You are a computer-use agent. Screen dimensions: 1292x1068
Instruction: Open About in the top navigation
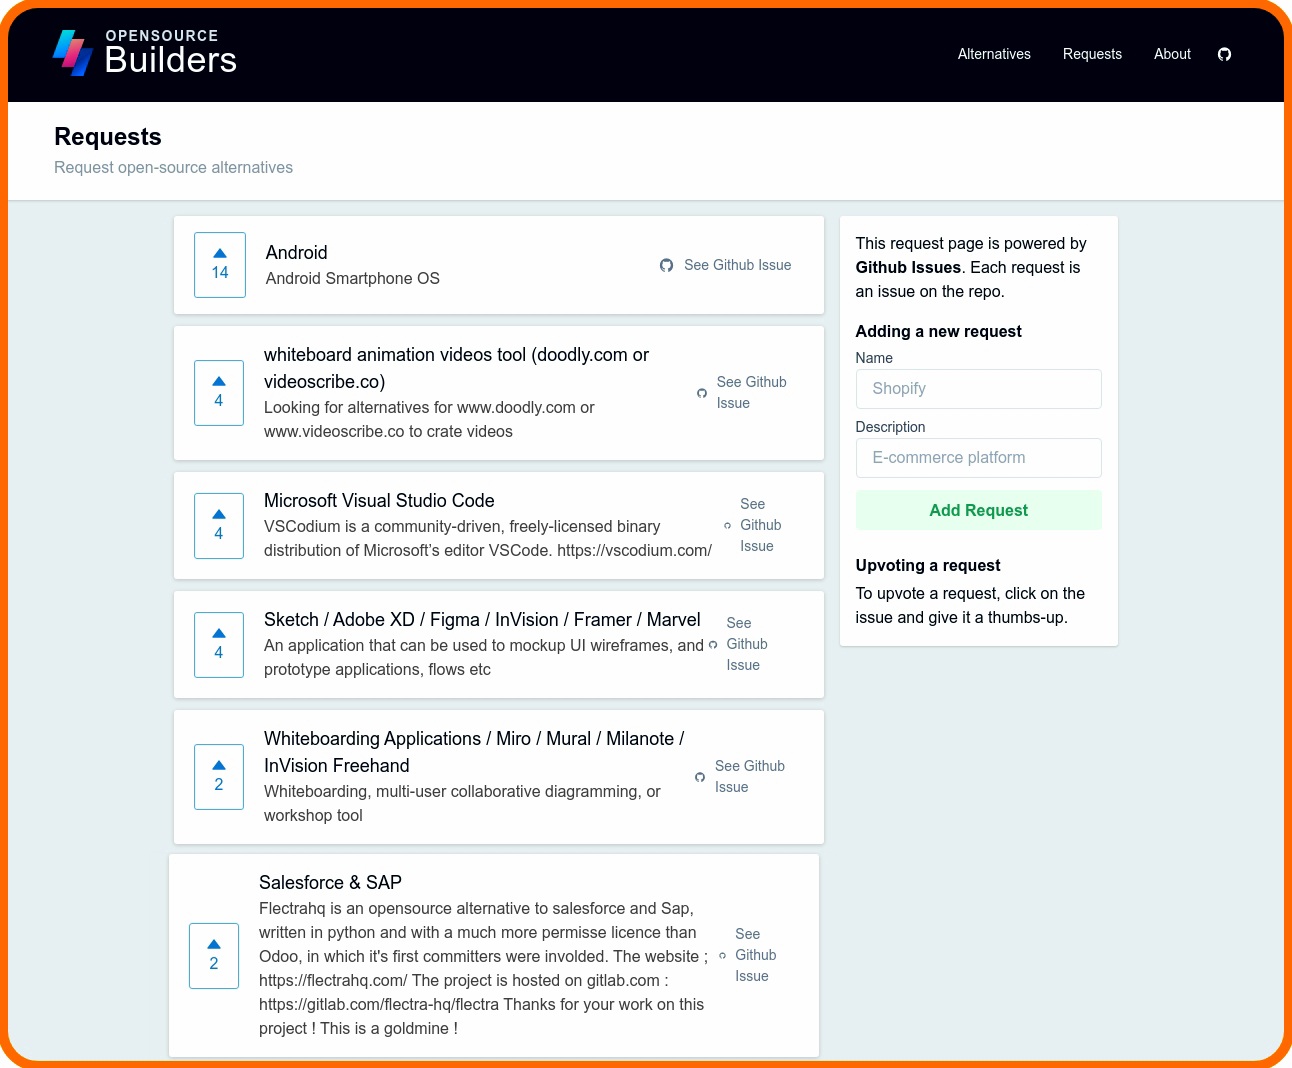[x=1172, y=54]
